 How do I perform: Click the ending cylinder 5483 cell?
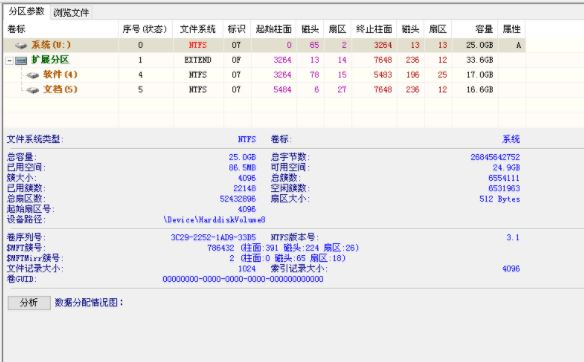[383, 75]
